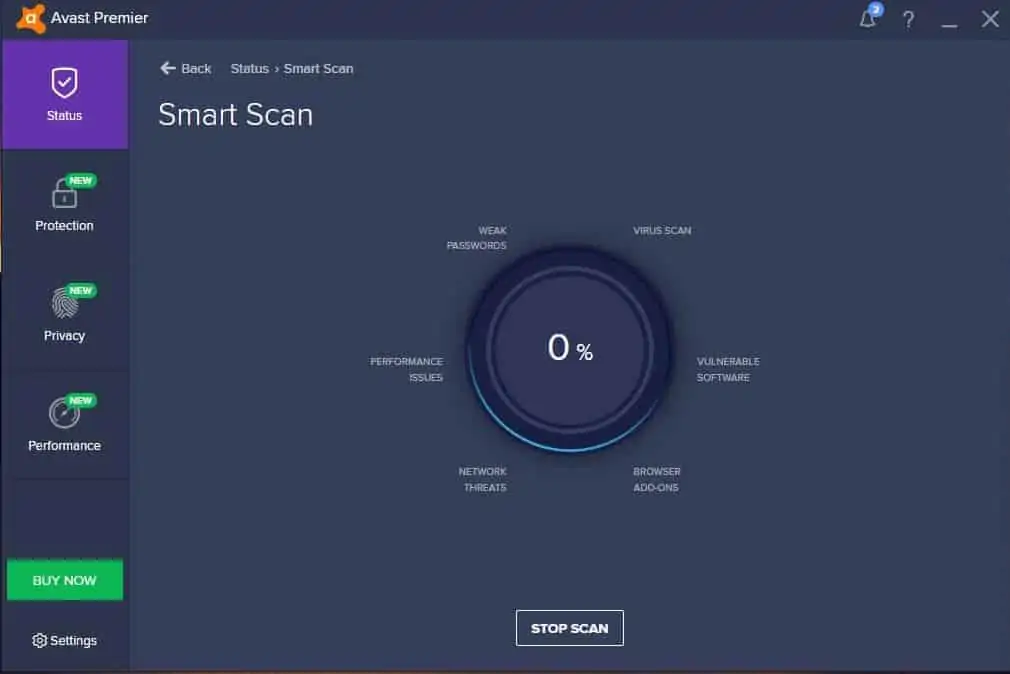
Task: Minimize the Avast Premier window
Action: [x=949, y=19]
